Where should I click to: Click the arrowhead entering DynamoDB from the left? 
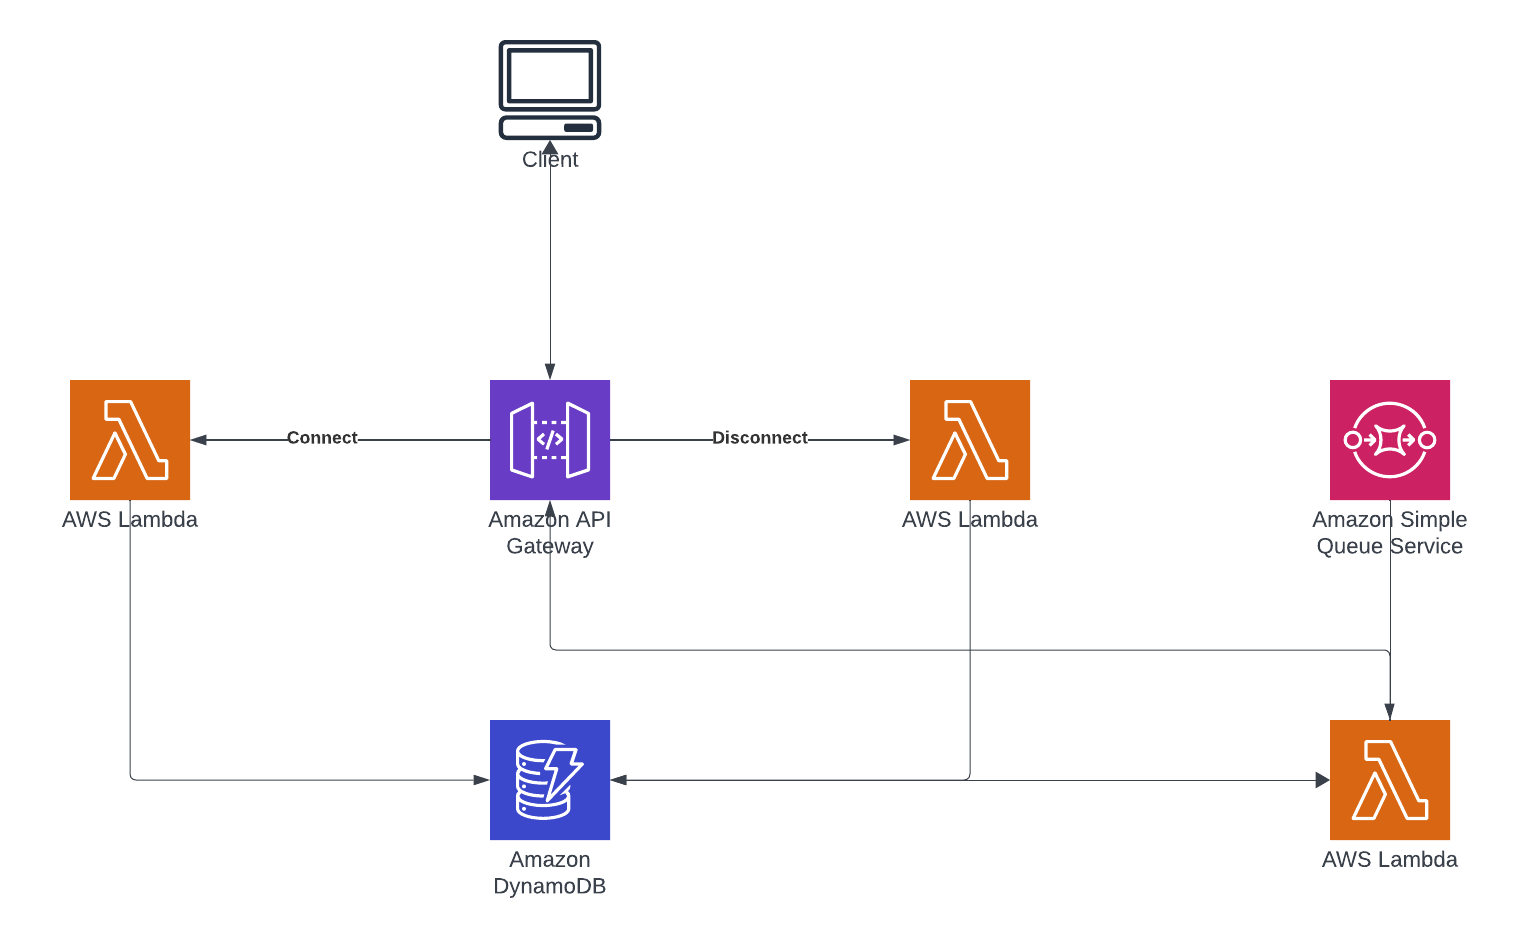pos(482,780)
